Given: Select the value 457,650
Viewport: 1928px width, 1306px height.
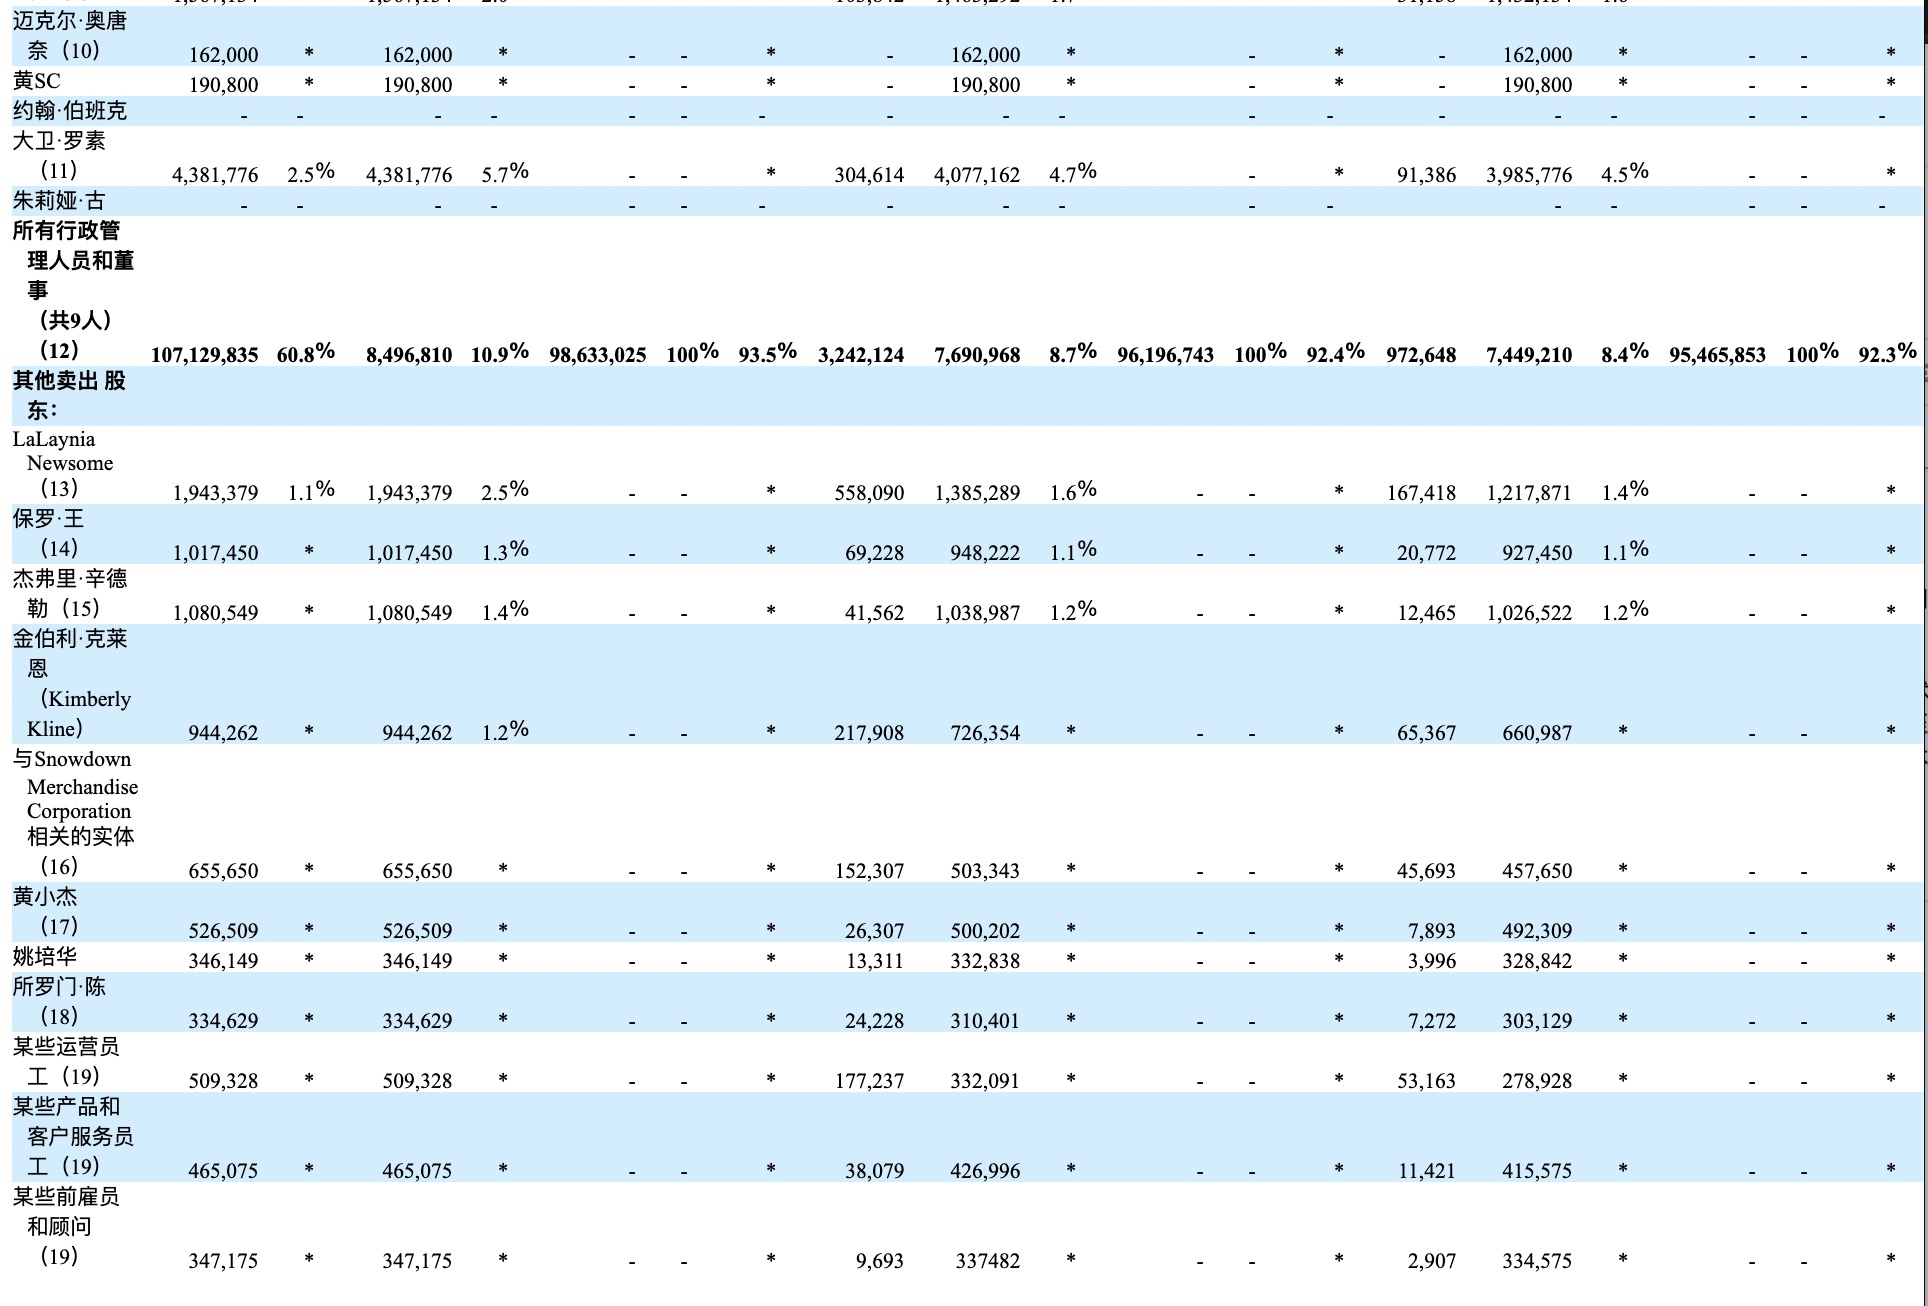Looking at the screenshot, I should click(1537, 871).
